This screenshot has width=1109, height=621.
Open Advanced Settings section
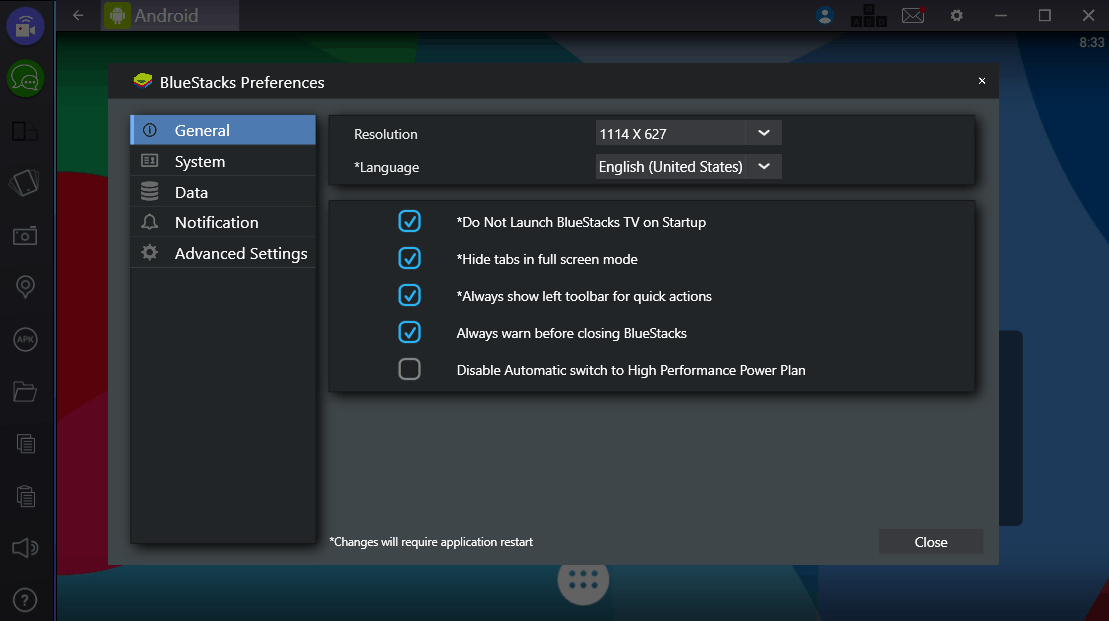tap(223, 253)
